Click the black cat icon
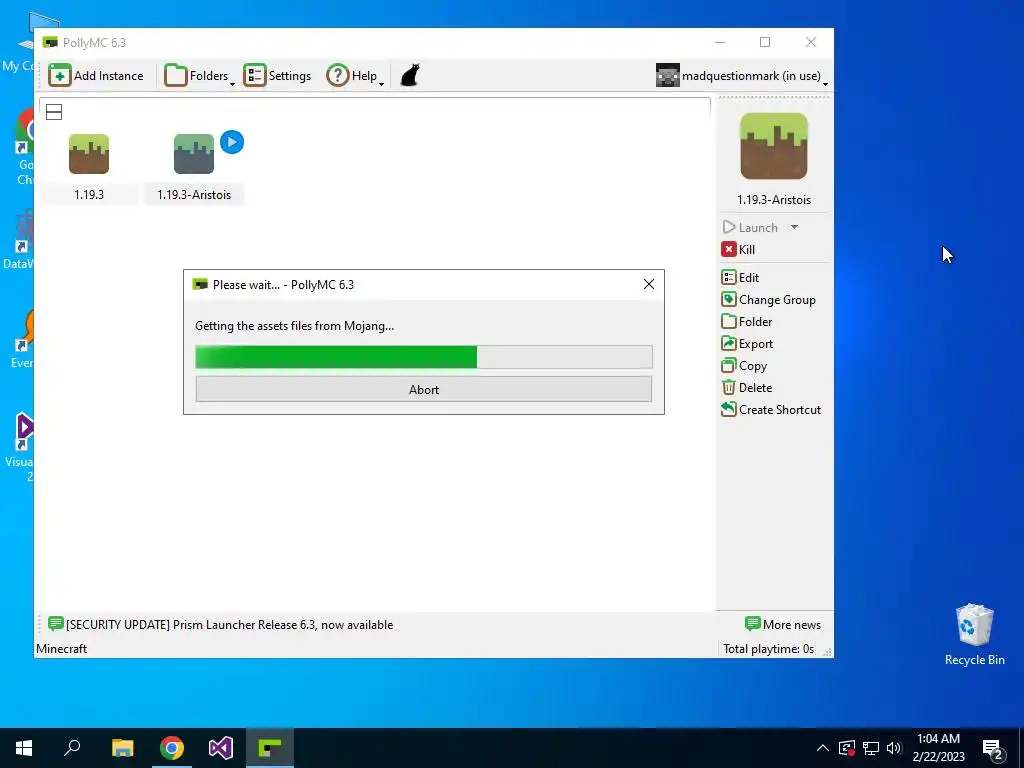 409,75
